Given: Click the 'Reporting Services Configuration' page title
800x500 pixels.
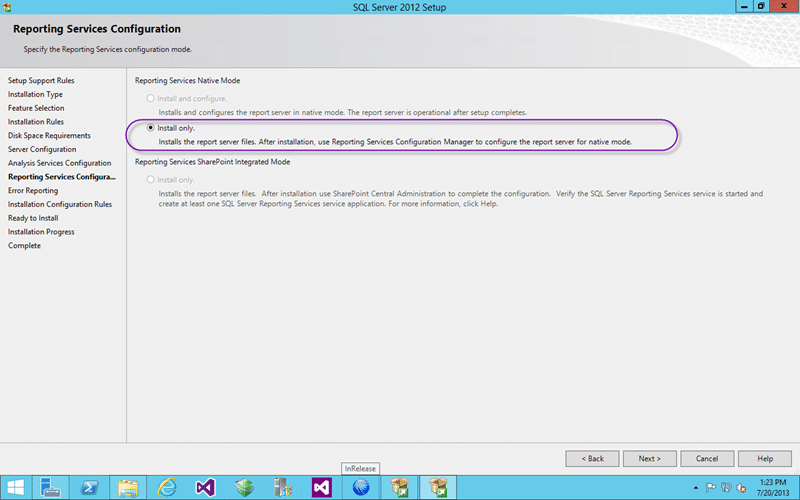Looking at the screenshot, I should pyautogui.click(x=97, y=29).
